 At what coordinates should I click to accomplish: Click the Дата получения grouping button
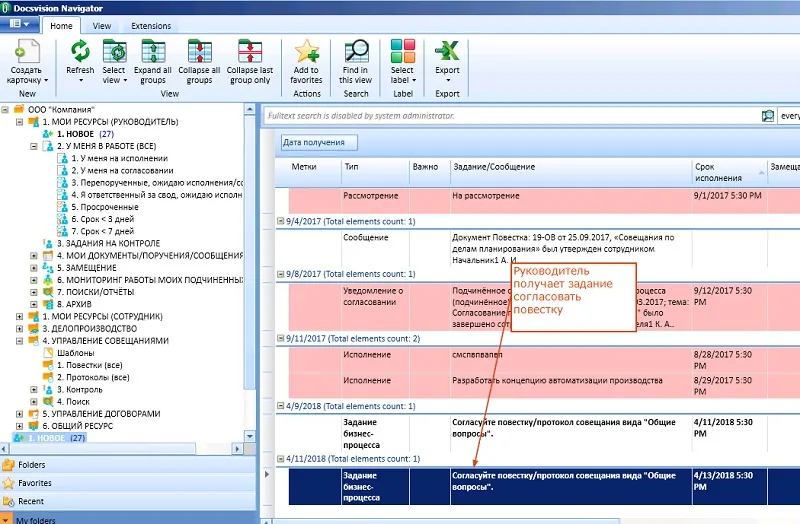pyautogui.click(x=313, y=143)
